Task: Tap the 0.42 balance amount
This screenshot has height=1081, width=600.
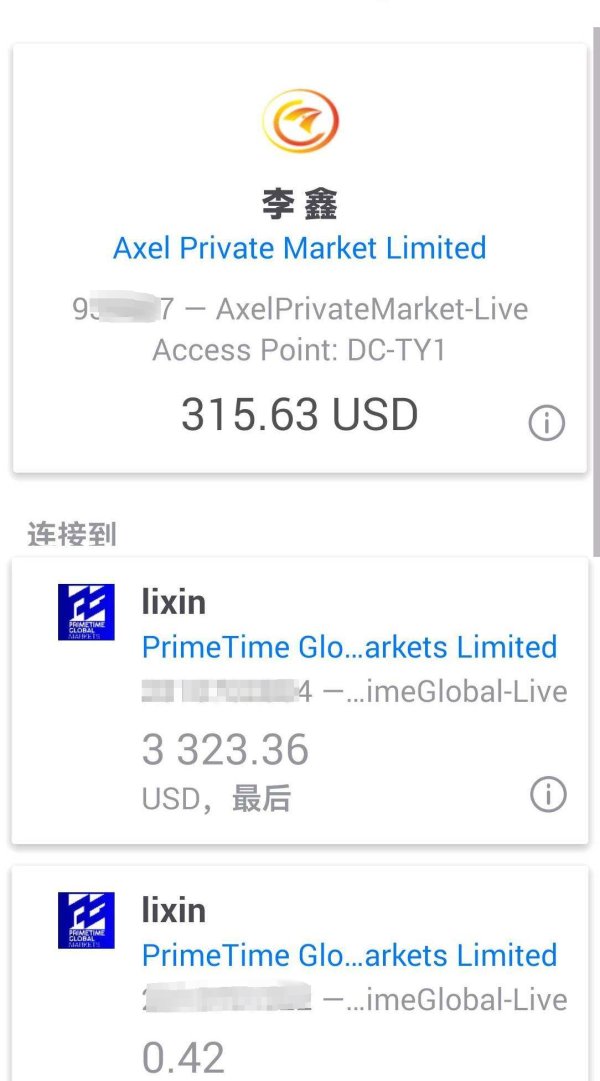Action: (183, 1057)
